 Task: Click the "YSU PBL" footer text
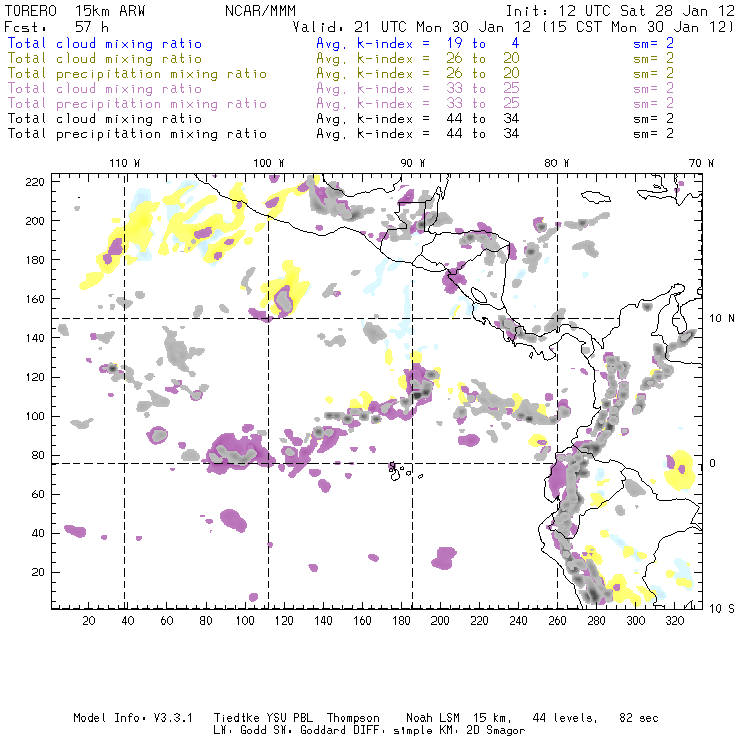pos(289,718)
